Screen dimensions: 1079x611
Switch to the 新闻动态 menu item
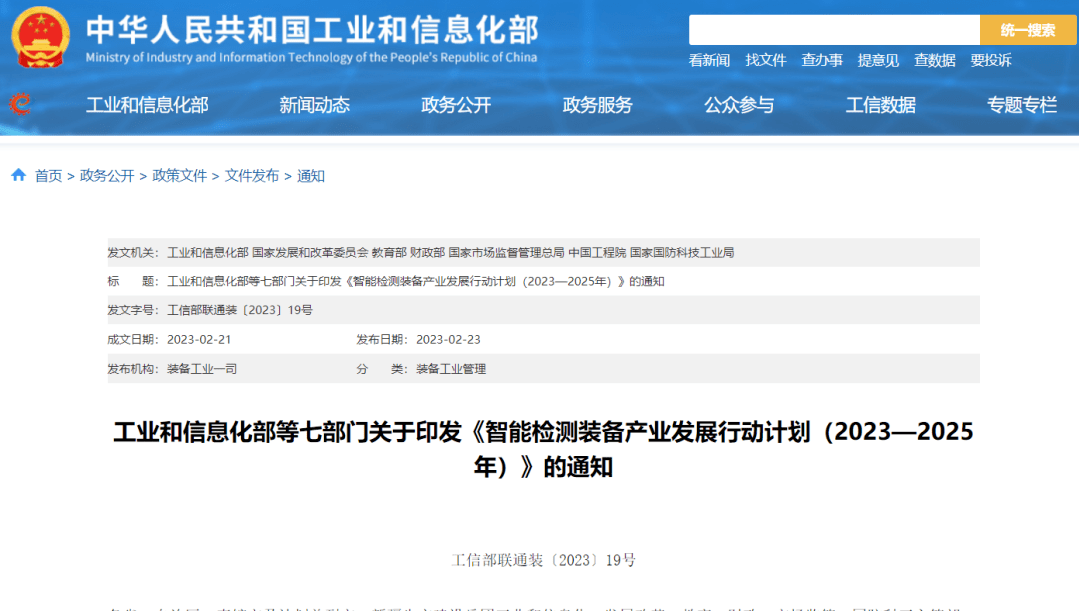tap(314, 105)
